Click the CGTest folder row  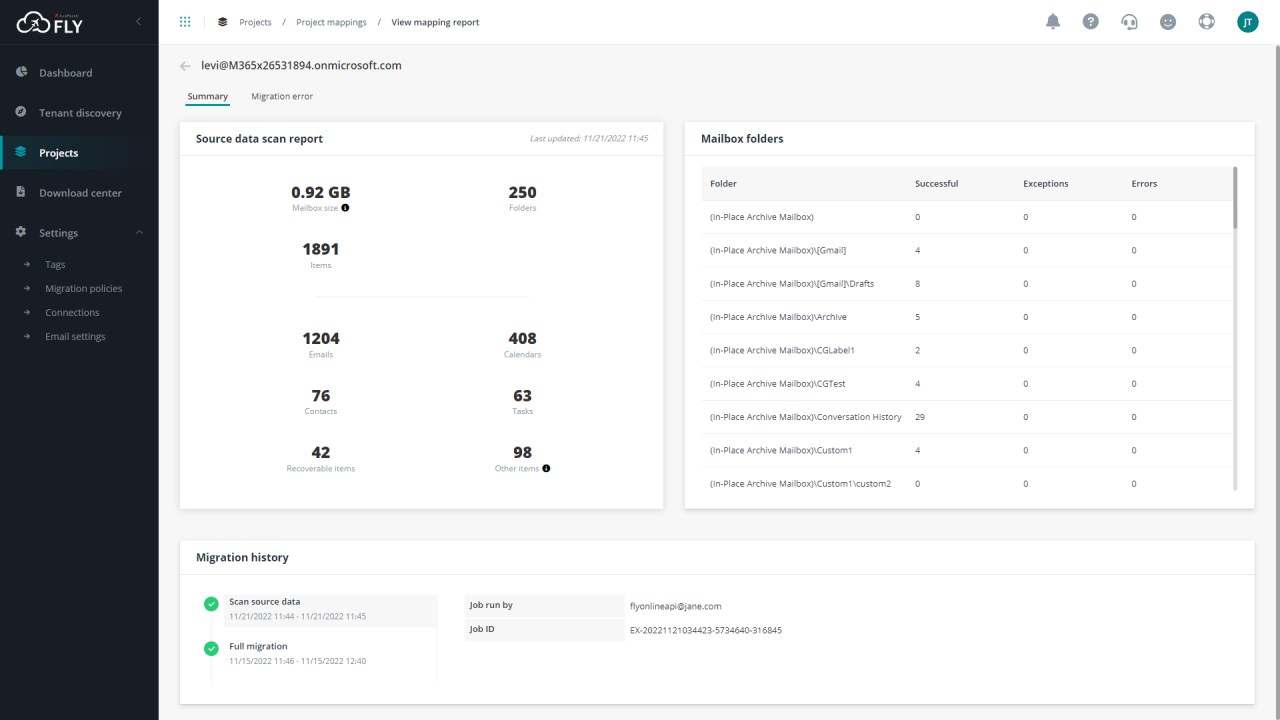coord(967,384)
